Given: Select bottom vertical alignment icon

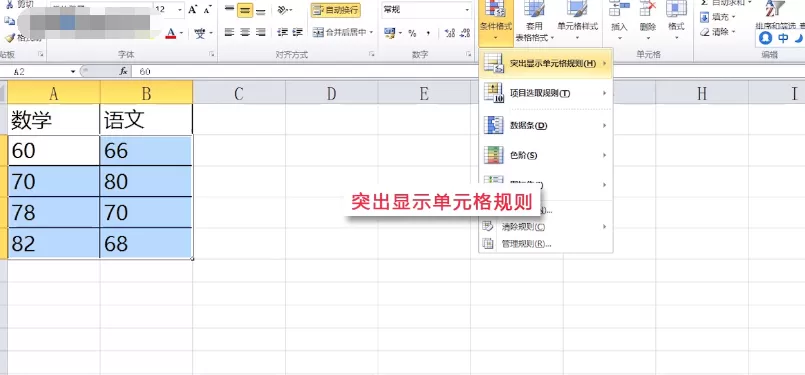Looking at the screenshot, I should pyautogui.click(x=261, y=10).
